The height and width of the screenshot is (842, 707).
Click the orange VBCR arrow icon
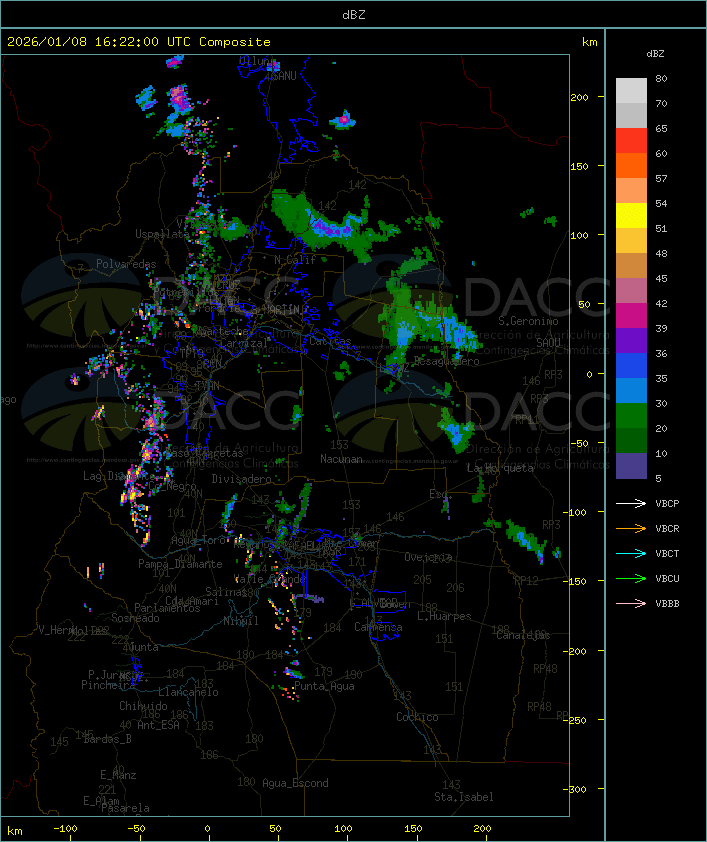(x=631, y=528)
